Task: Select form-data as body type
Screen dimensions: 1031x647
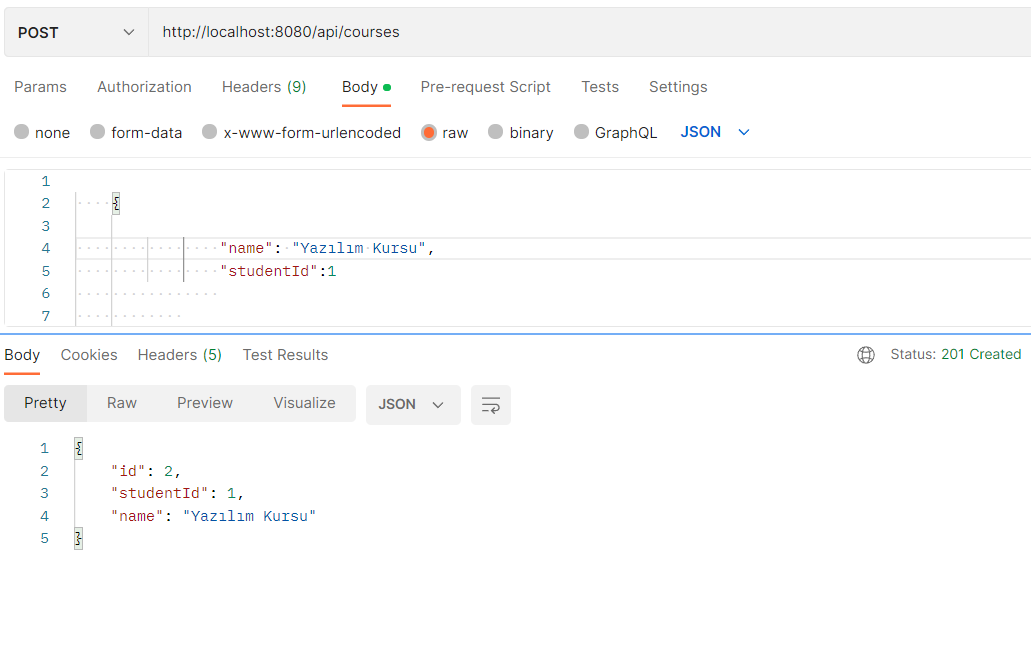Action: 136,132
